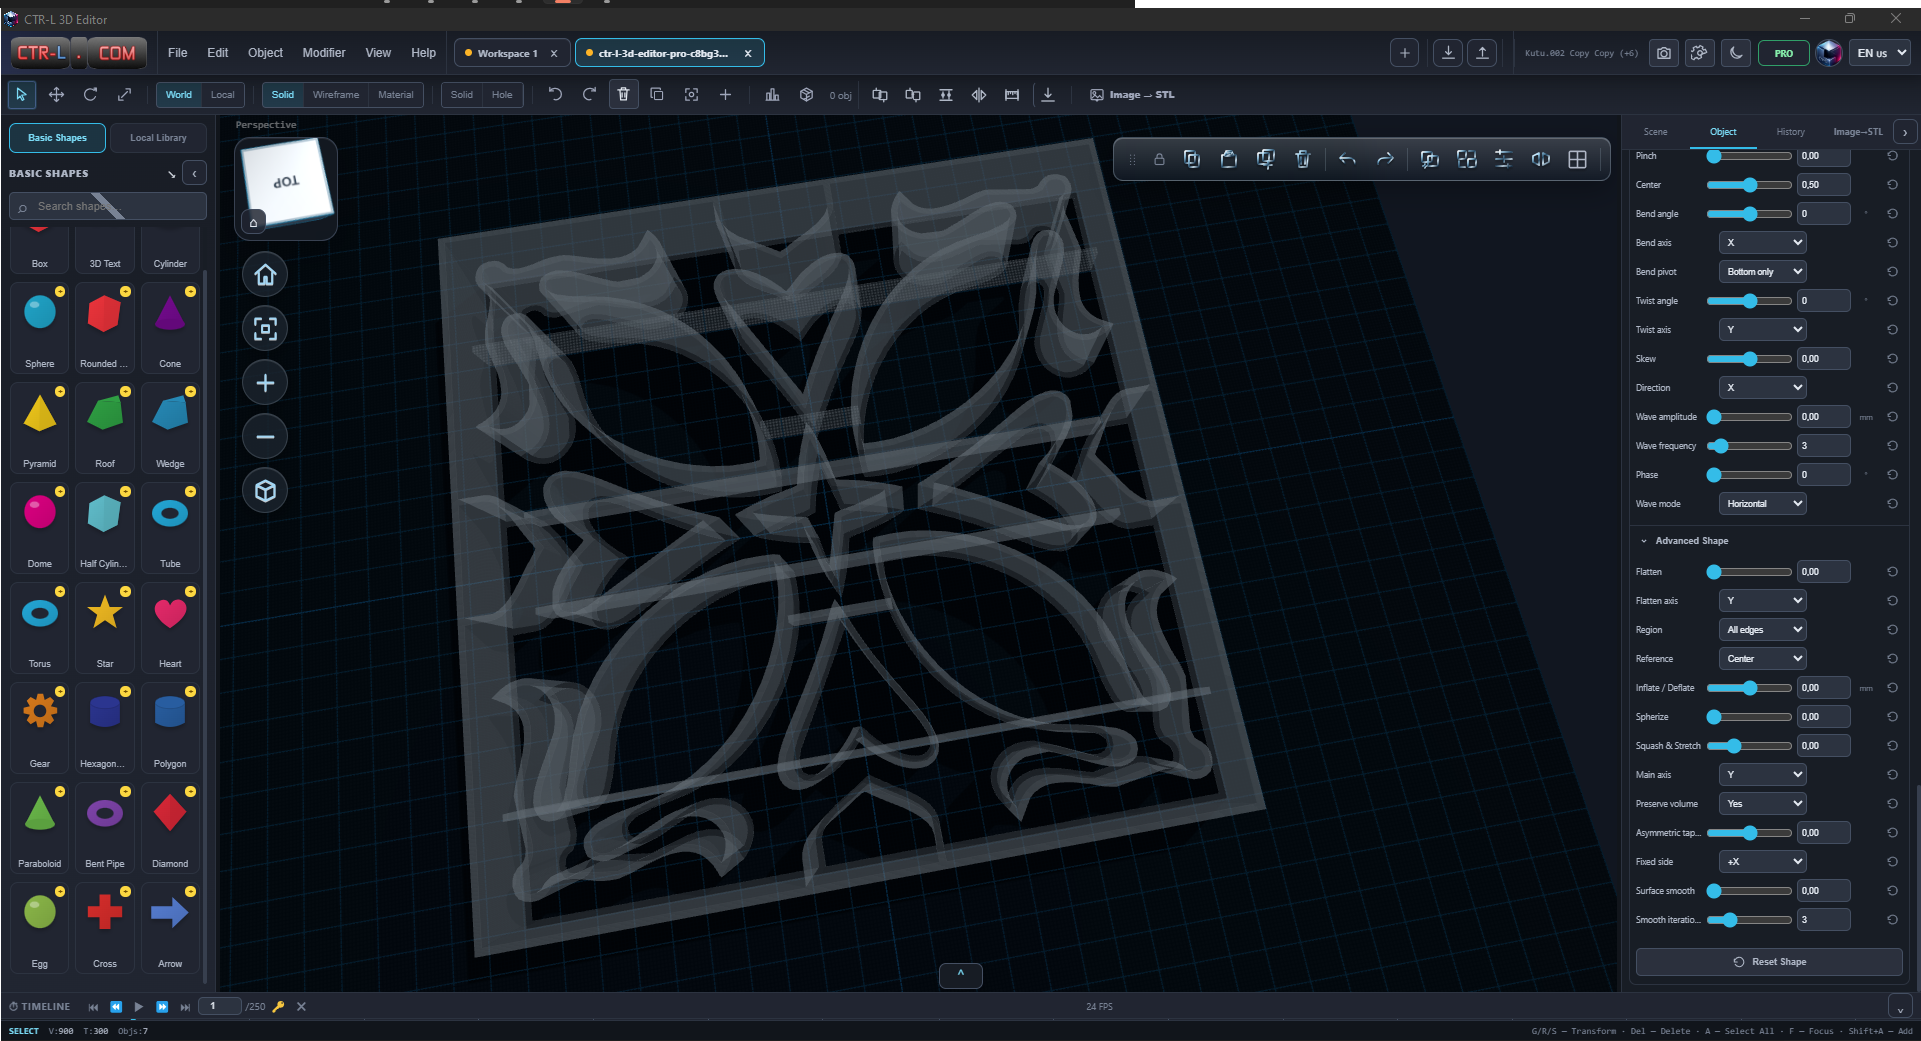Click the viewport home view button

click(265, 275)
